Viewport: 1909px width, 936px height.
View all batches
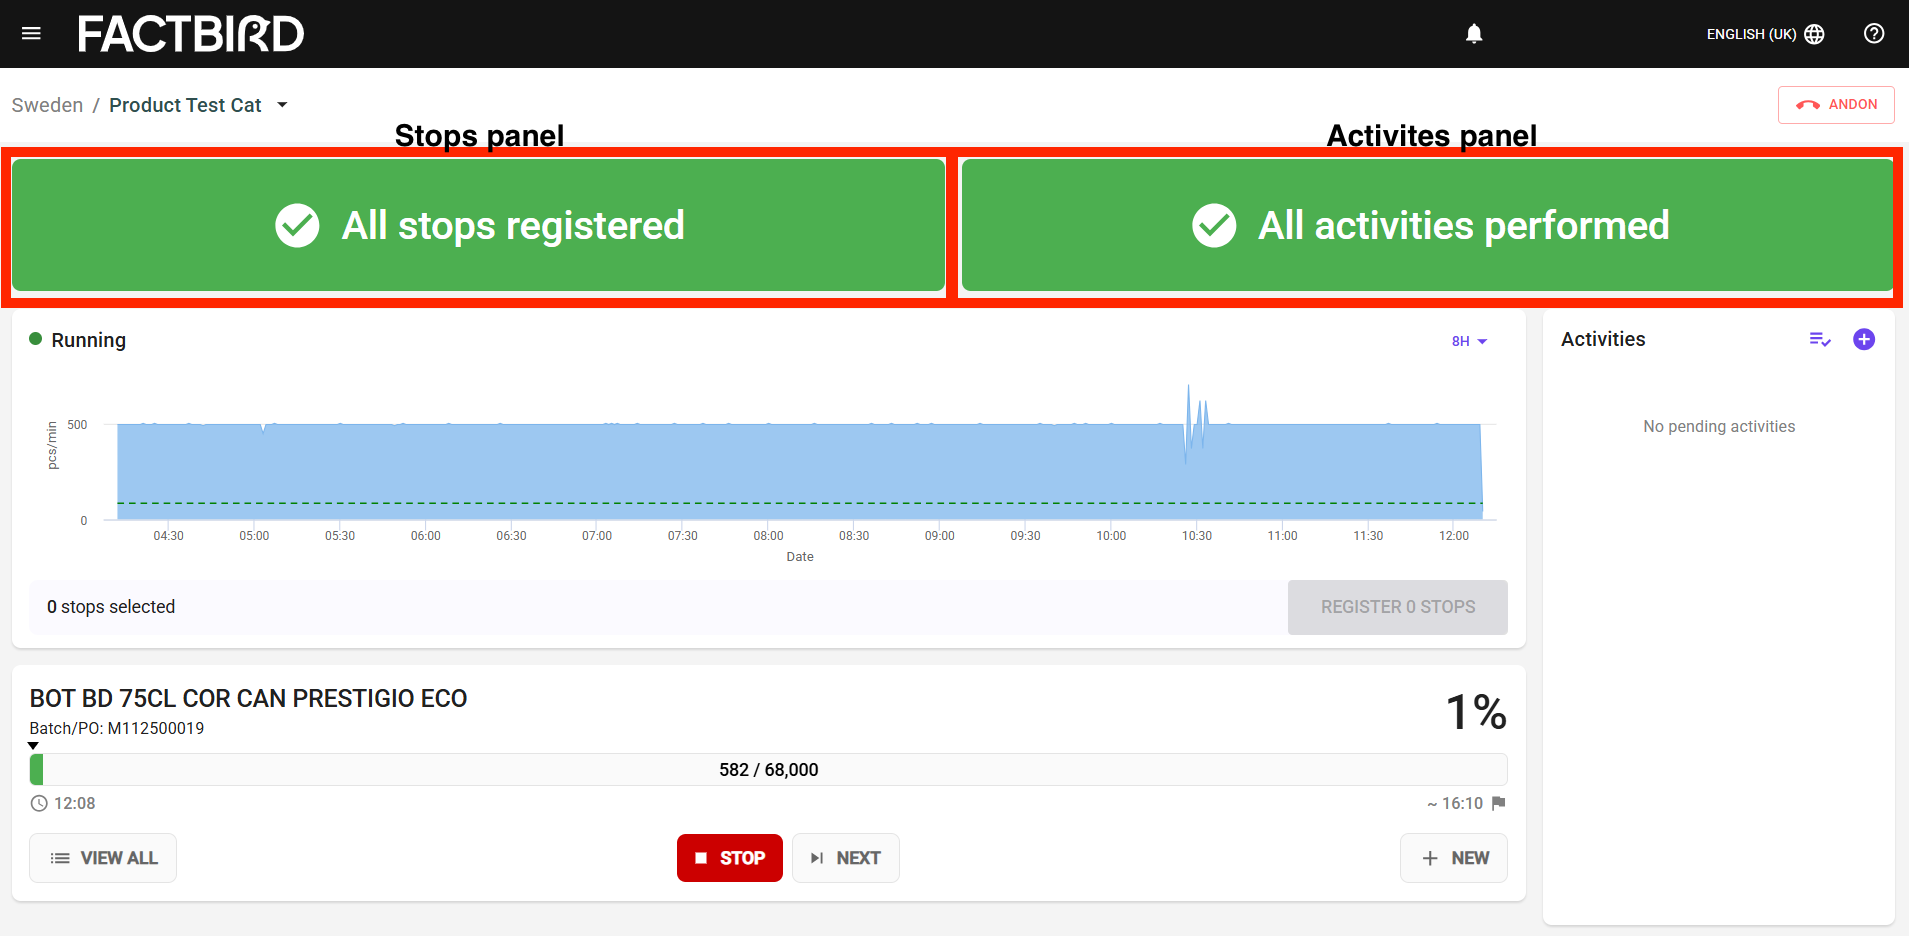click(103, 858)
